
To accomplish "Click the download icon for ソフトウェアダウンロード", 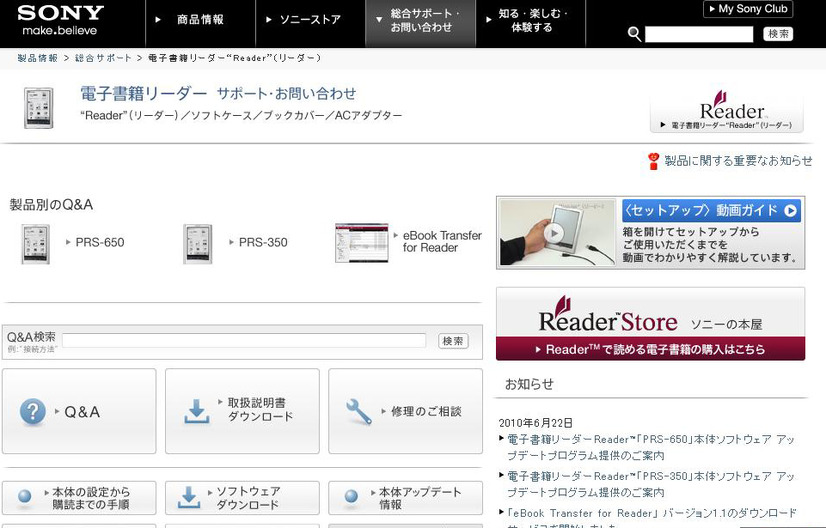I will pyautogui.click(x=189, y=497).
